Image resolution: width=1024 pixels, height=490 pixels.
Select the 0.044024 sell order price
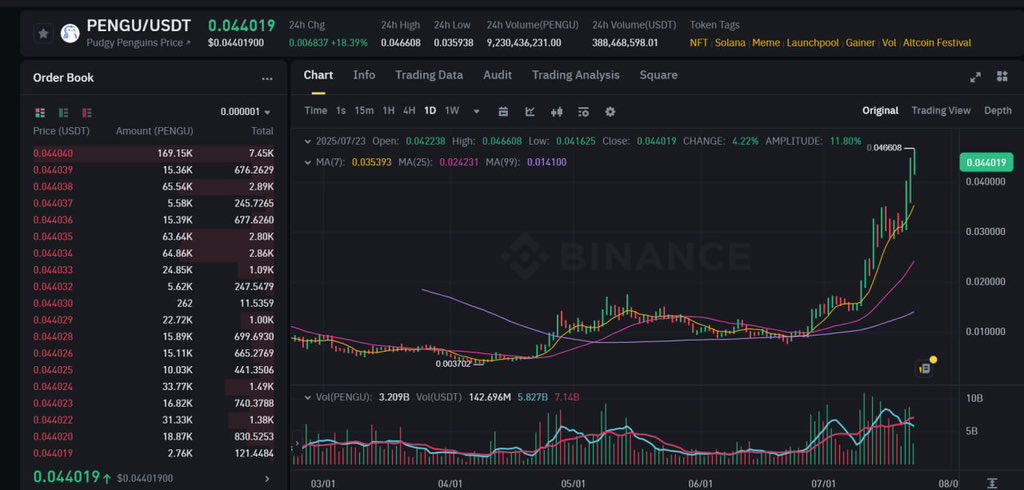[53, 387]
